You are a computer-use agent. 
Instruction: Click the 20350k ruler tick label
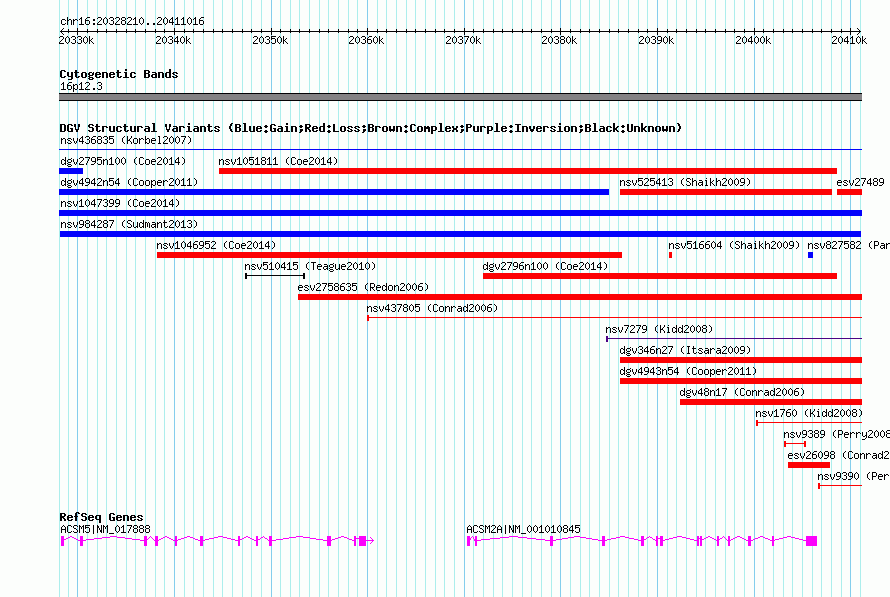pyautogui.click(x=270, y=40)
